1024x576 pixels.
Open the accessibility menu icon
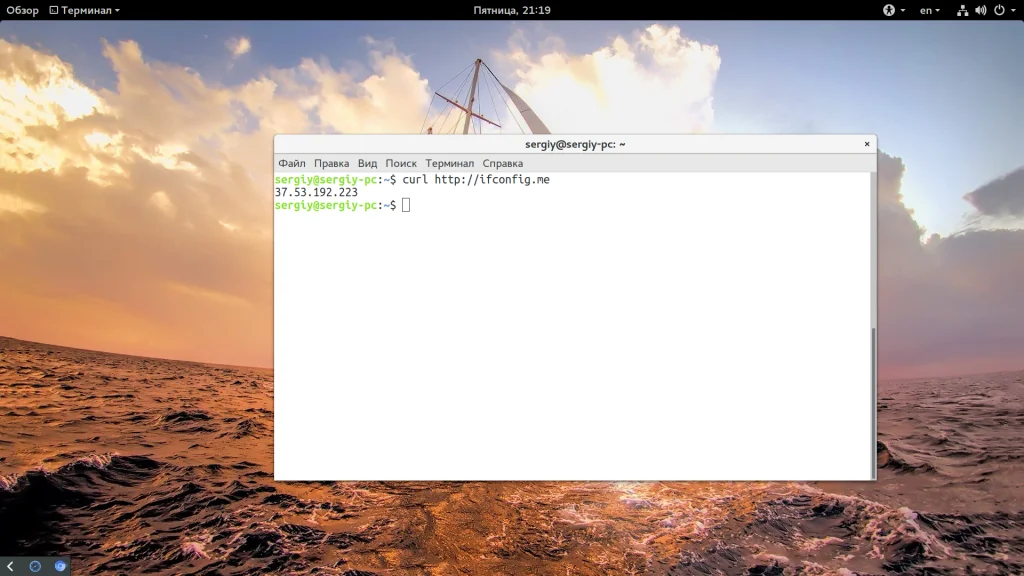889,10
